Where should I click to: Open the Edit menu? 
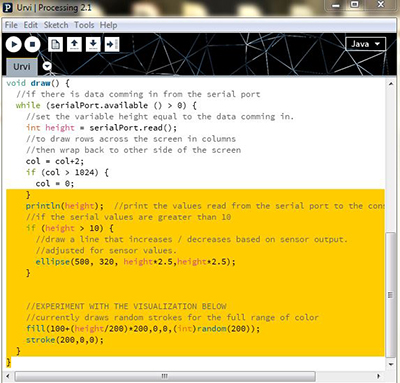coord(31,25)
